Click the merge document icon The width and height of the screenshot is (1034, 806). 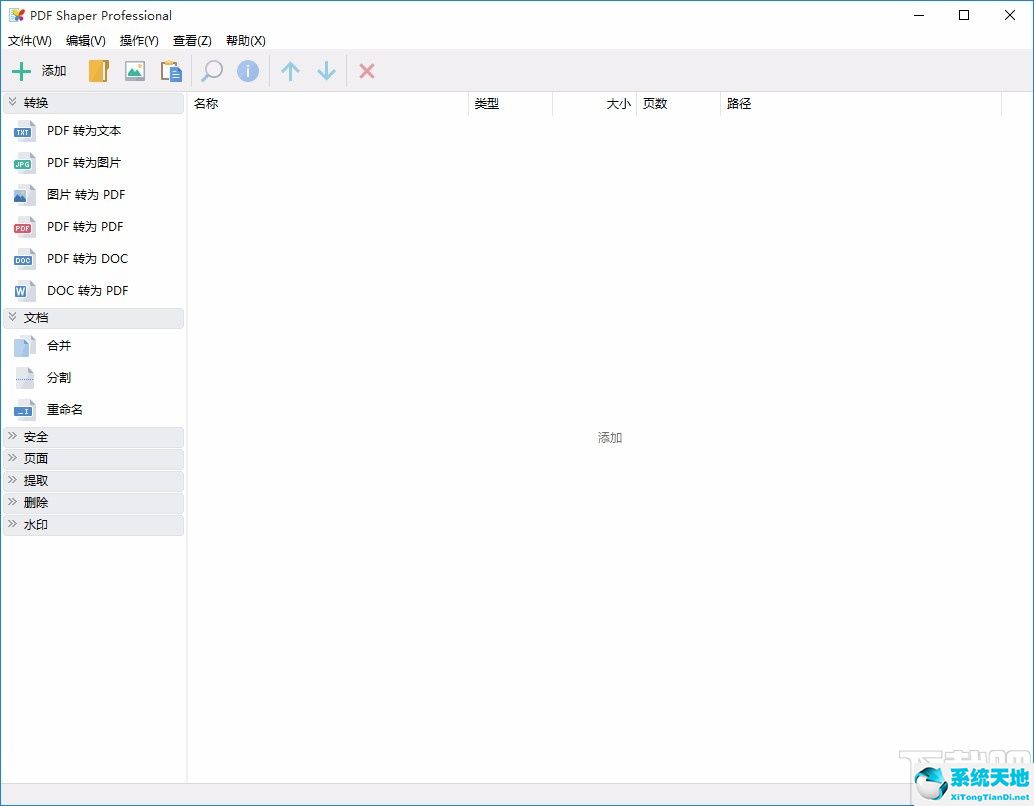point(24,346)
